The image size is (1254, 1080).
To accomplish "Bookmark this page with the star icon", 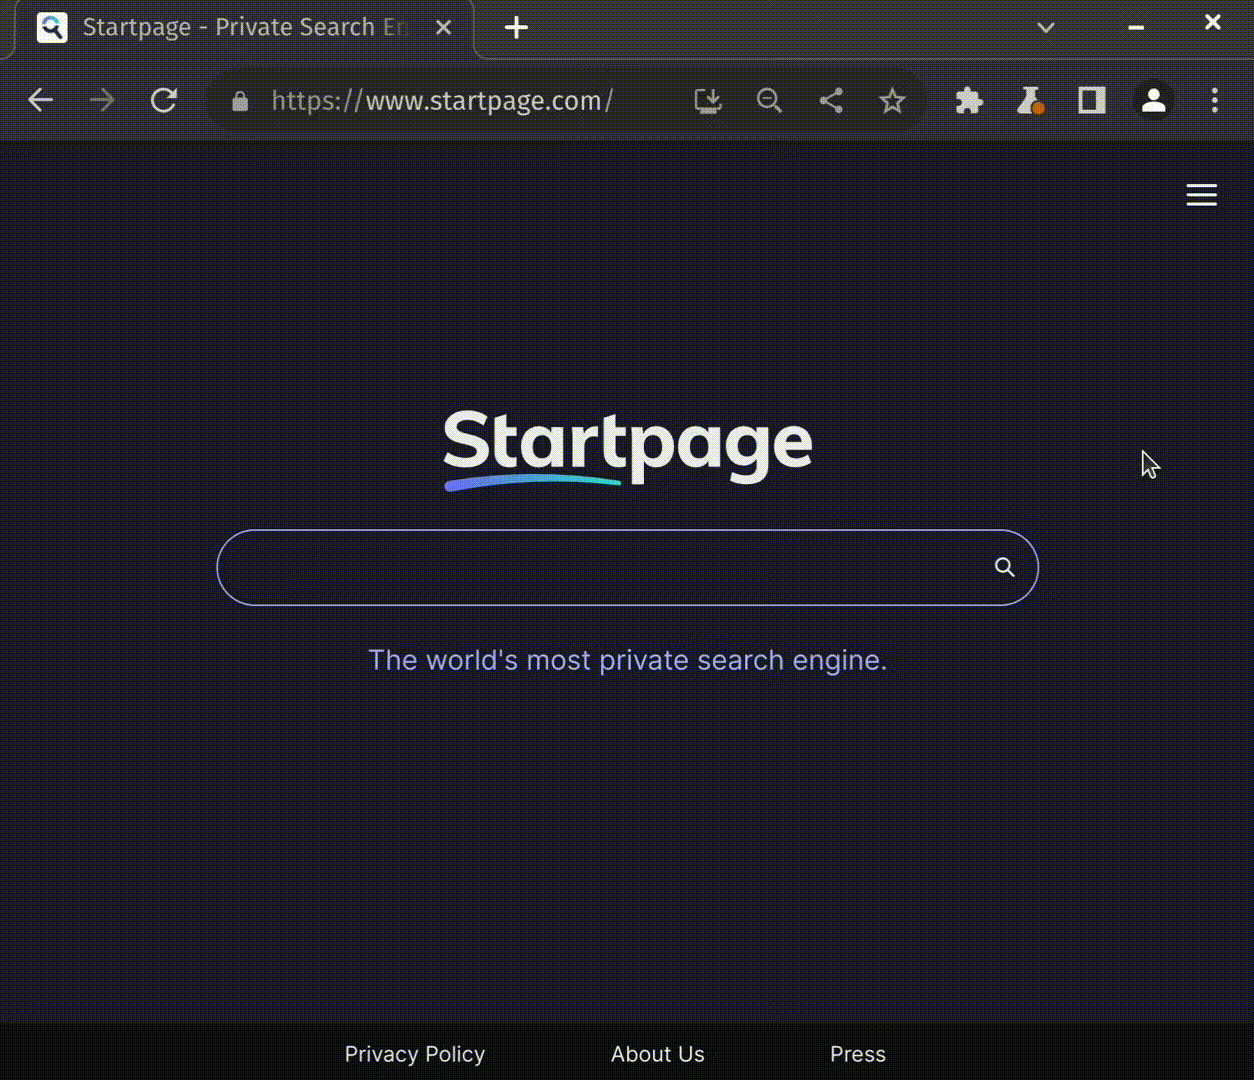I will 892,100.
